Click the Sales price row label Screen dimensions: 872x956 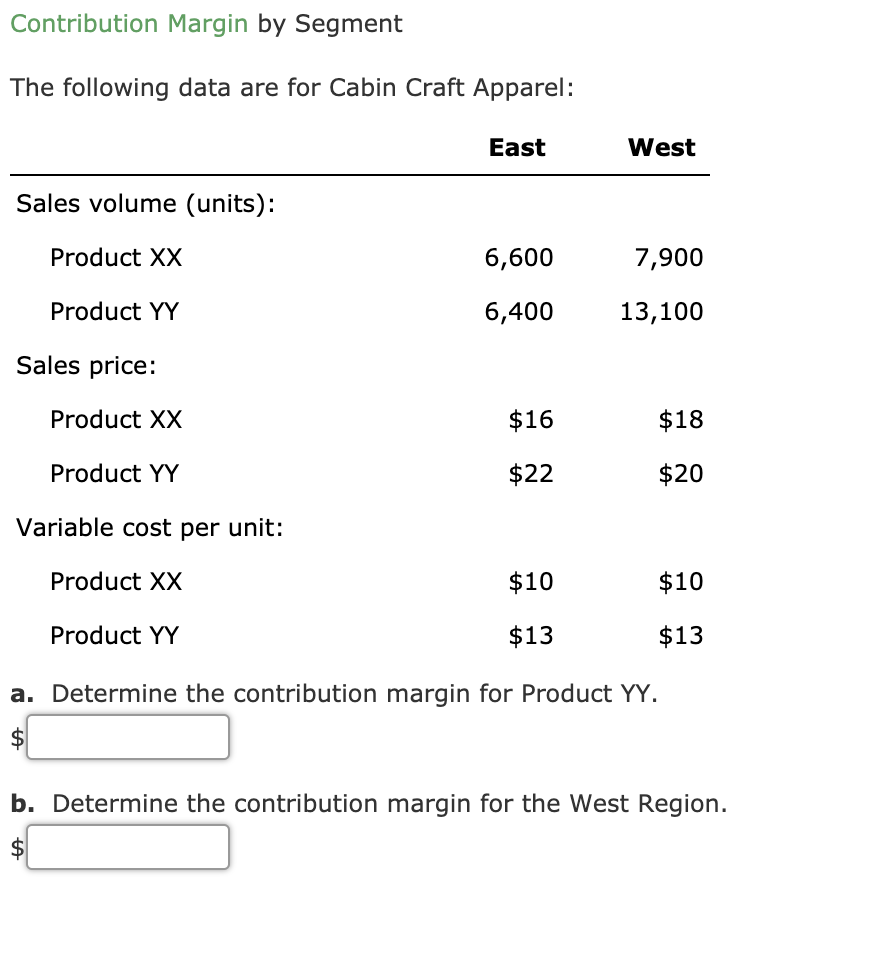tap(85, 366)
